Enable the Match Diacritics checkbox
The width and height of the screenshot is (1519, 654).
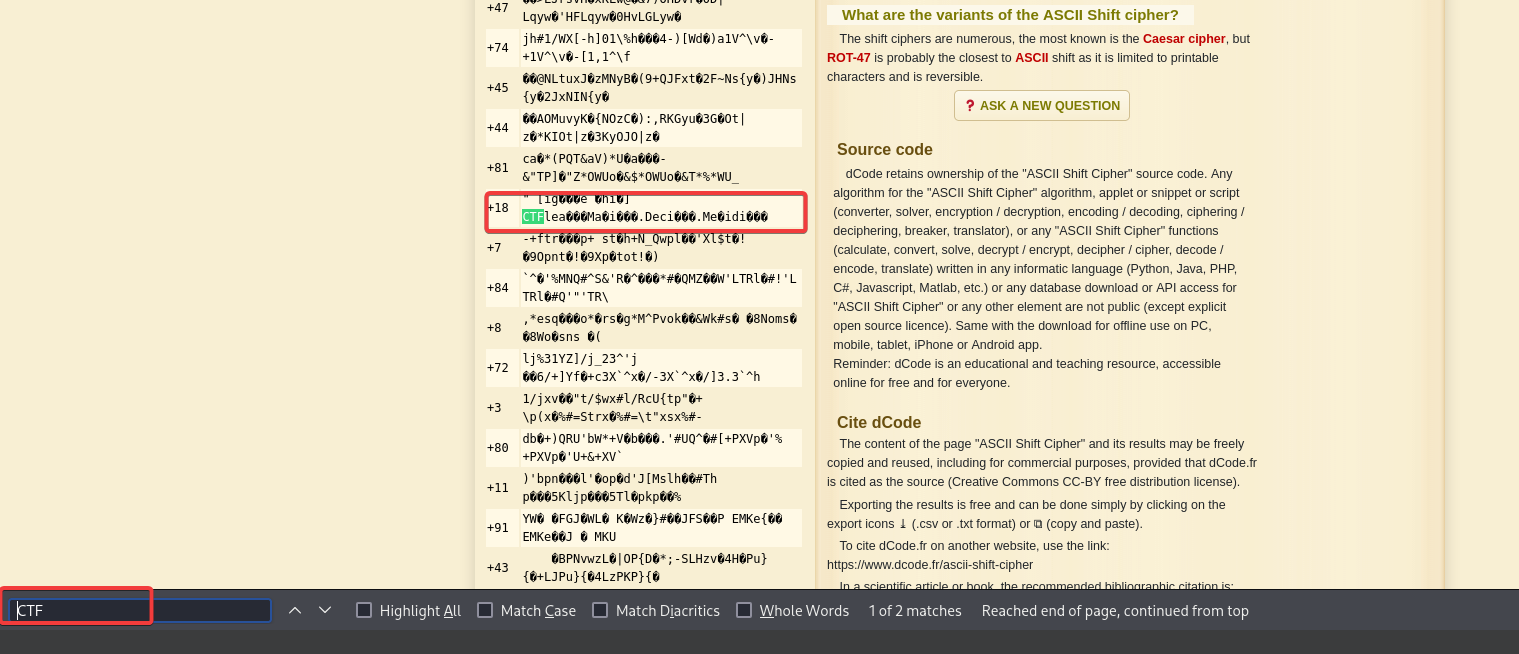point(600,610)
